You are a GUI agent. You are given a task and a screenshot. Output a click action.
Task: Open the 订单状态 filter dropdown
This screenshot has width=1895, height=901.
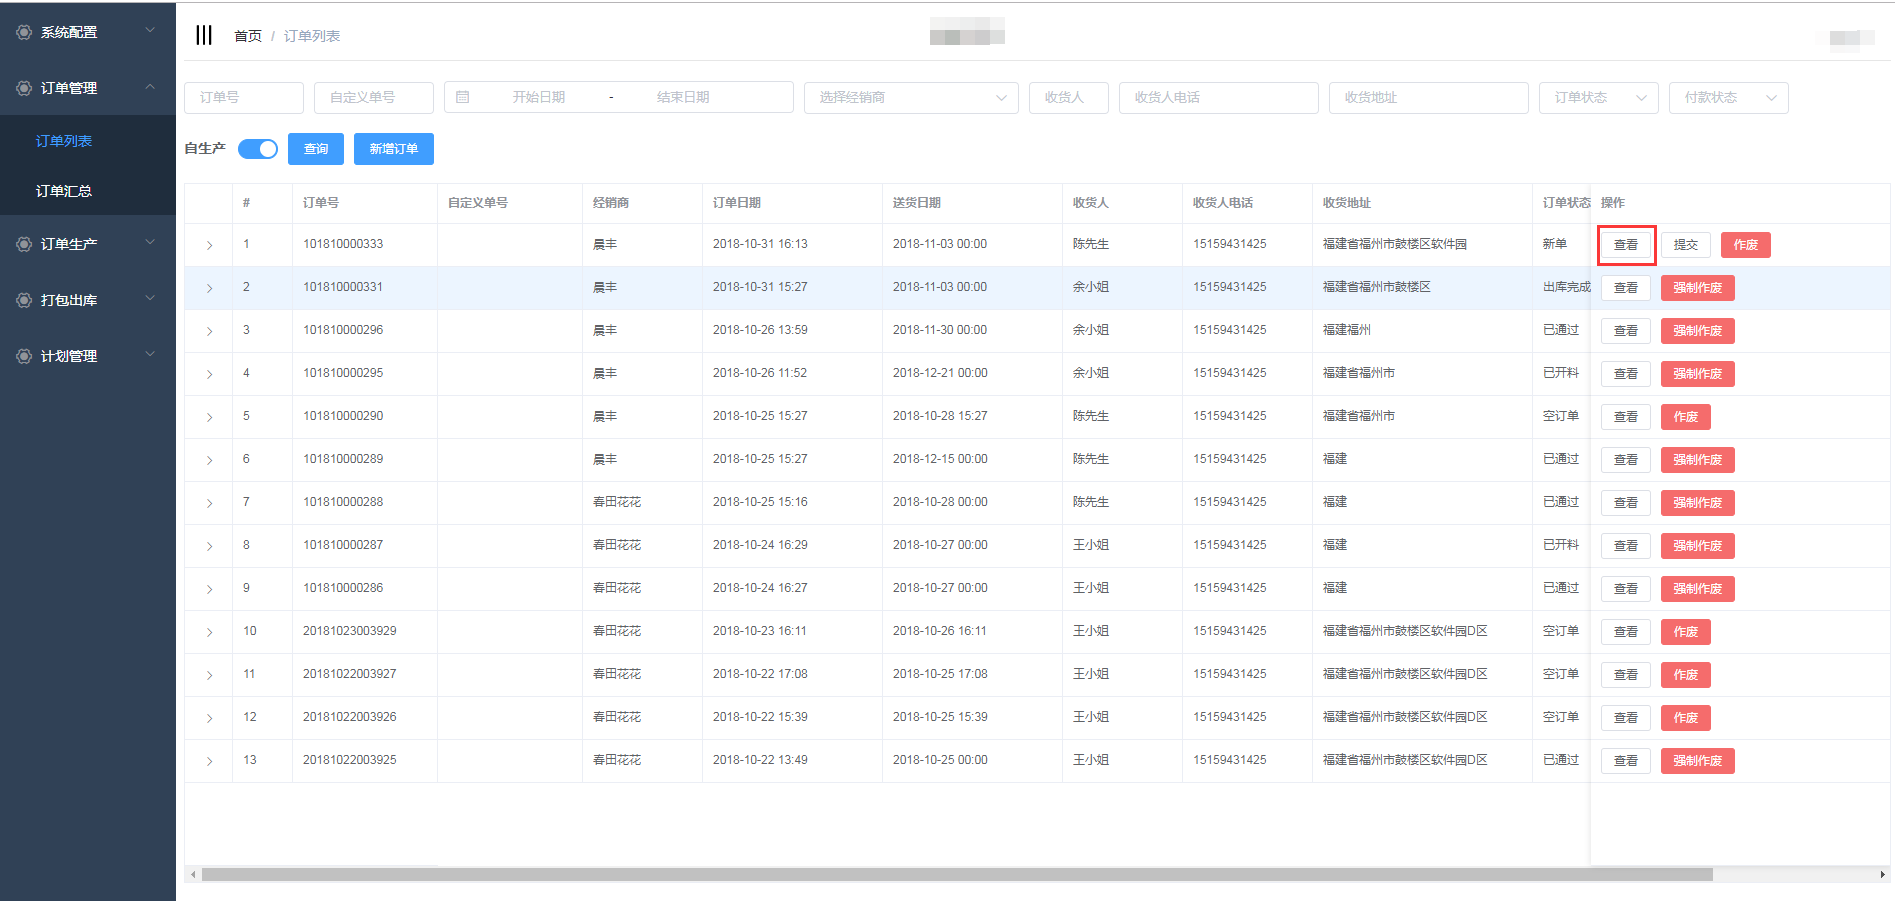1597,97
